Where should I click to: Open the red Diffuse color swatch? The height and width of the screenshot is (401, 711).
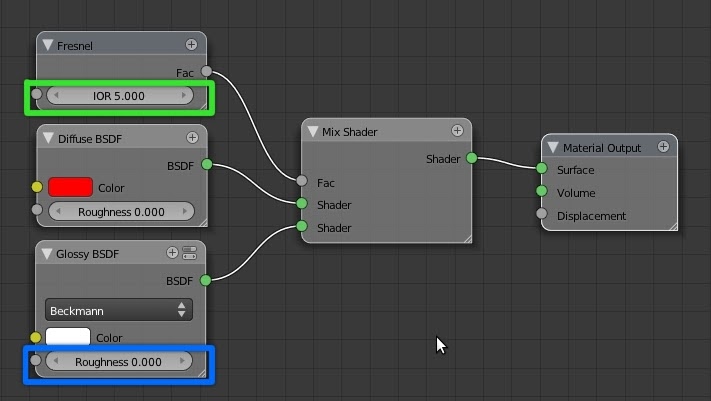[70, 187]
